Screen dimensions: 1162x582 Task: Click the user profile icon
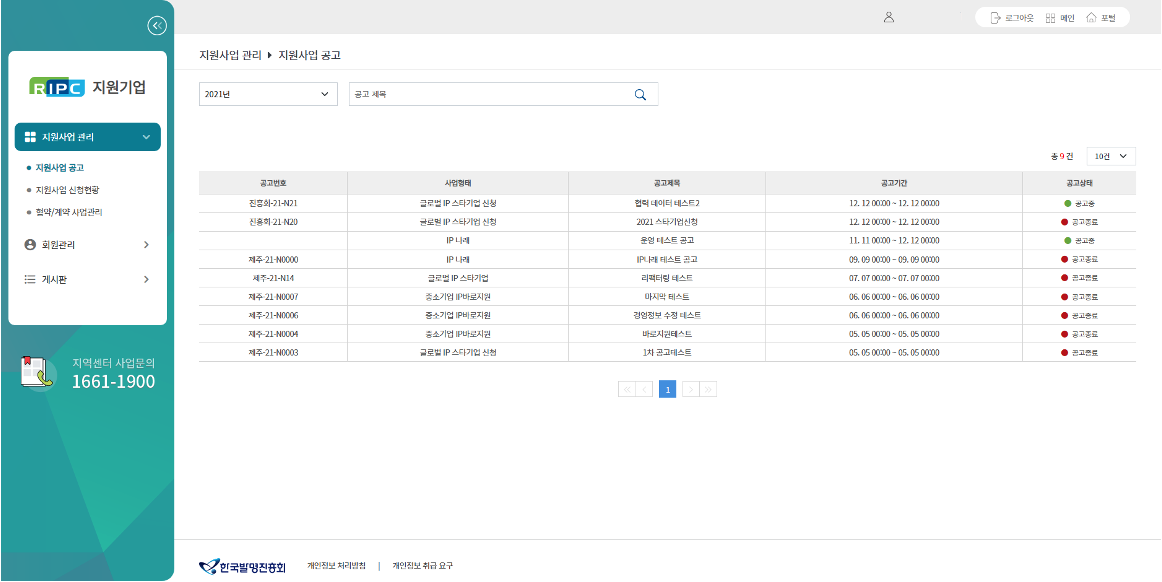(889, 17)
